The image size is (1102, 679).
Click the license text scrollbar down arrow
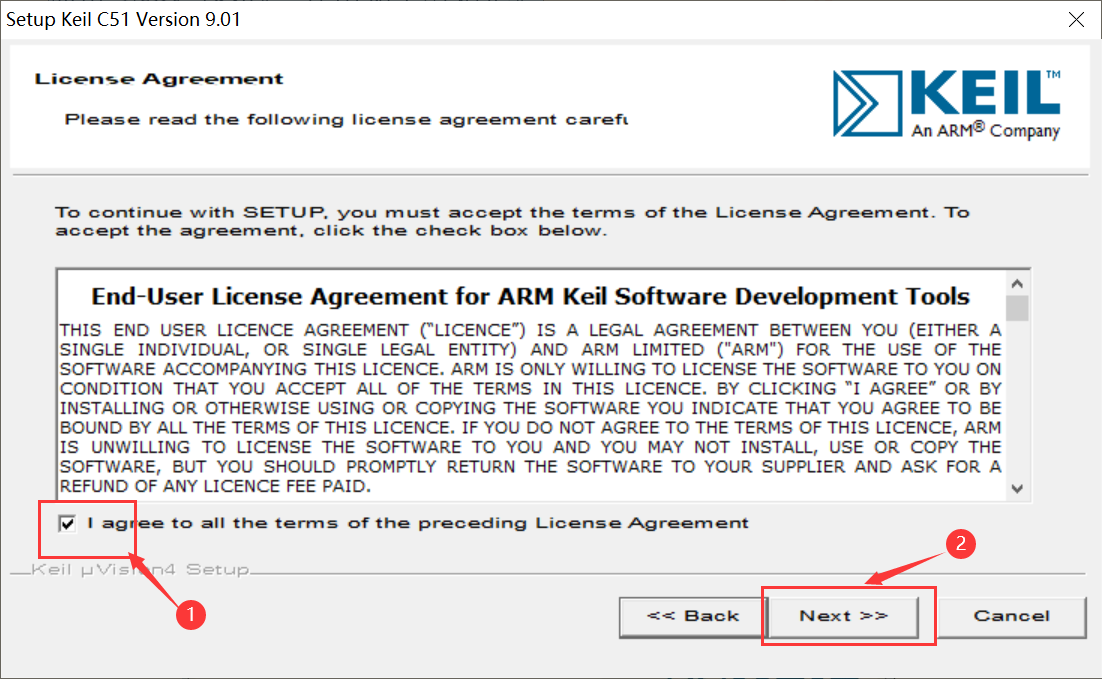[1017, 489]
